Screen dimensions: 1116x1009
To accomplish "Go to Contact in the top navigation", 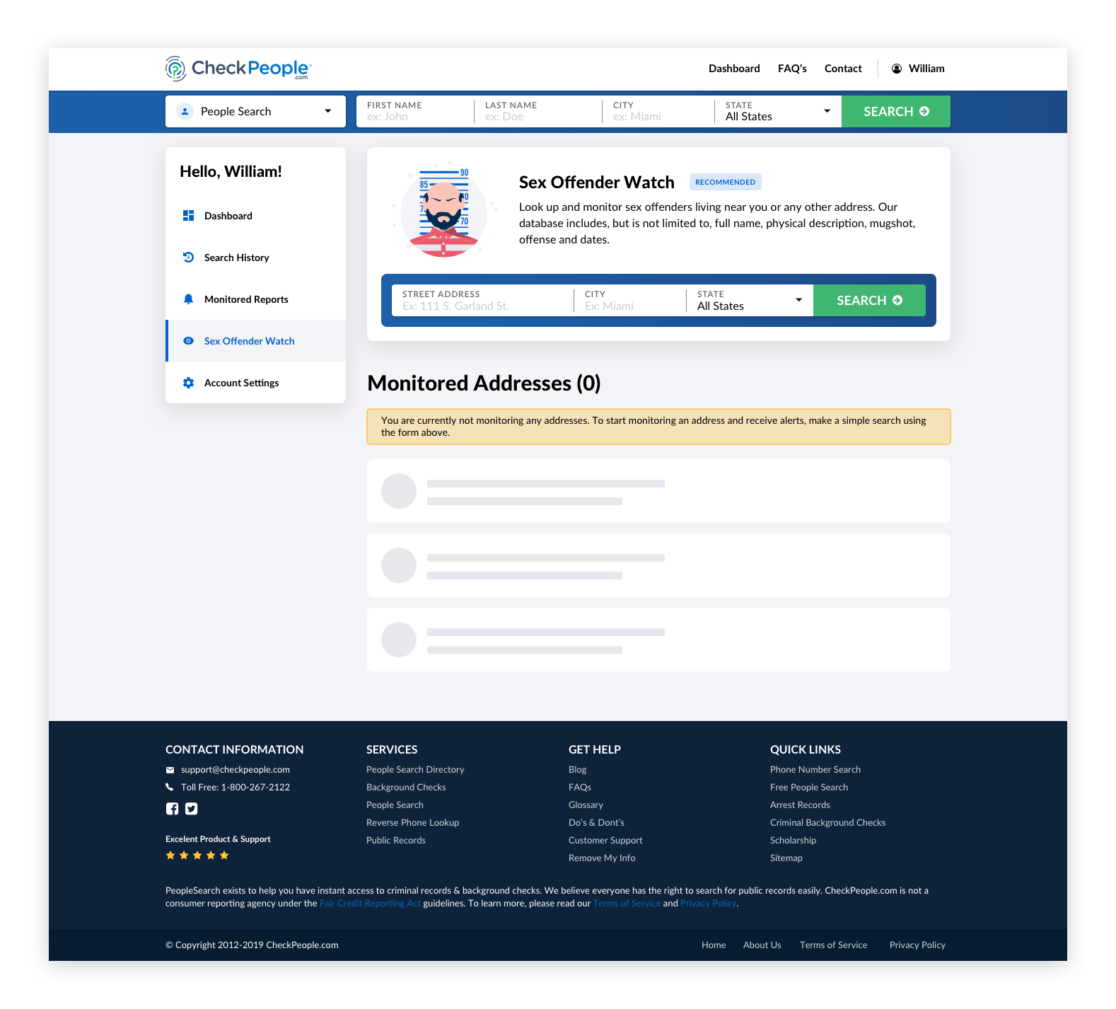I will [x=843, y=69].
